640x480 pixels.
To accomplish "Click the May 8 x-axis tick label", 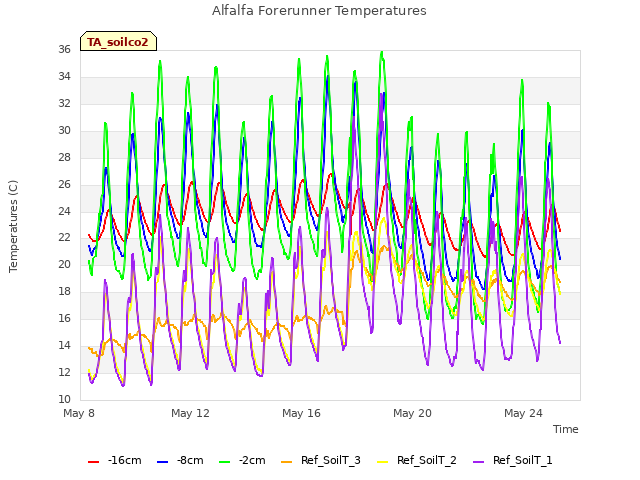I will pos(79,413).
